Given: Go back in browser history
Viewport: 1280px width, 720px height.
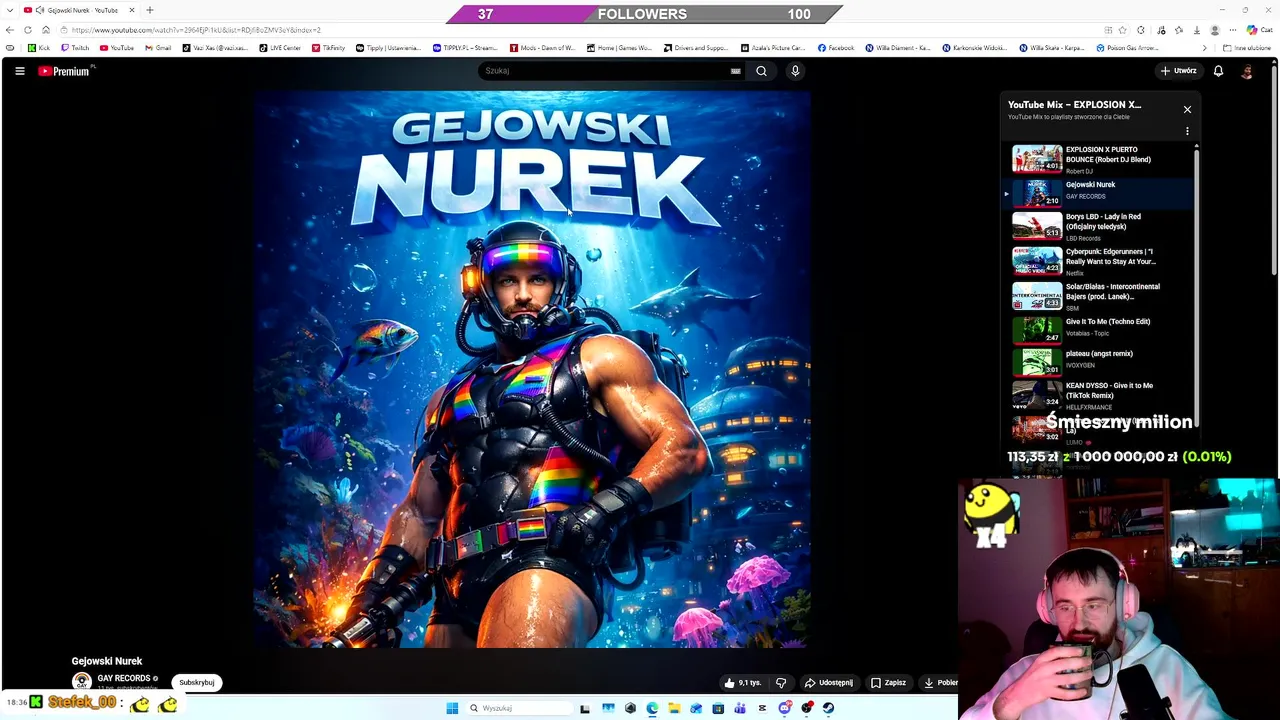Looking at the screenshot, I should coord(10,30).
